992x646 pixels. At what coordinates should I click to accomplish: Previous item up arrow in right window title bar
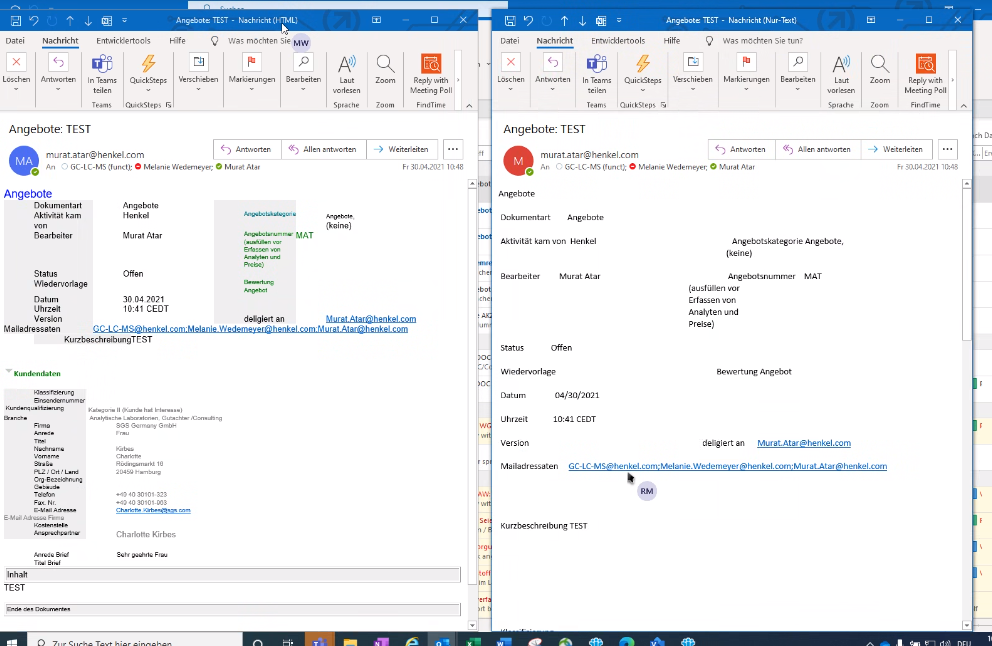pyautogui.click(x=564, y=20)
